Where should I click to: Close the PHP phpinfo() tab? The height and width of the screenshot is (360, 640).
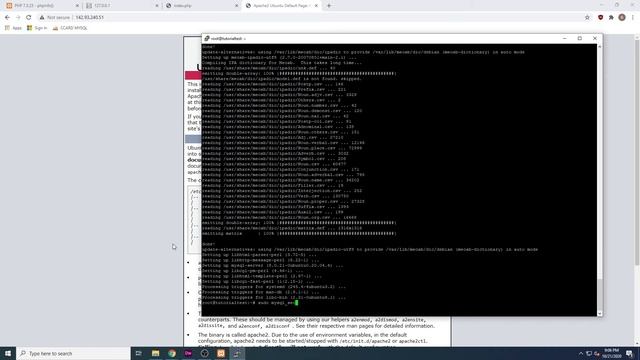pyautogui.click(x=77, y=6)
